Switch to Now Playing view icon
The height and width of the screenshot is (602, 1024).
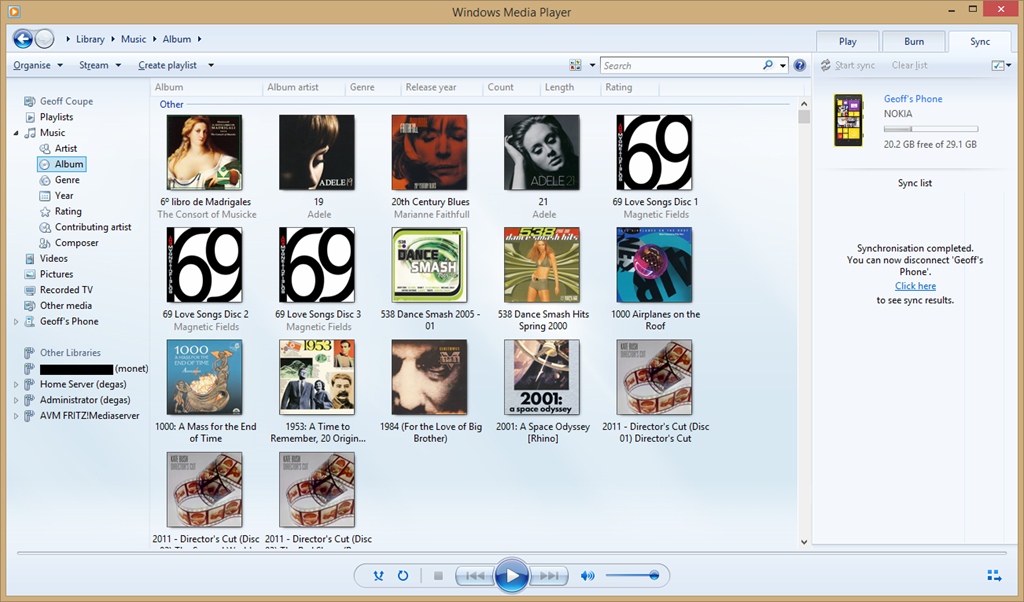(993, 576)
